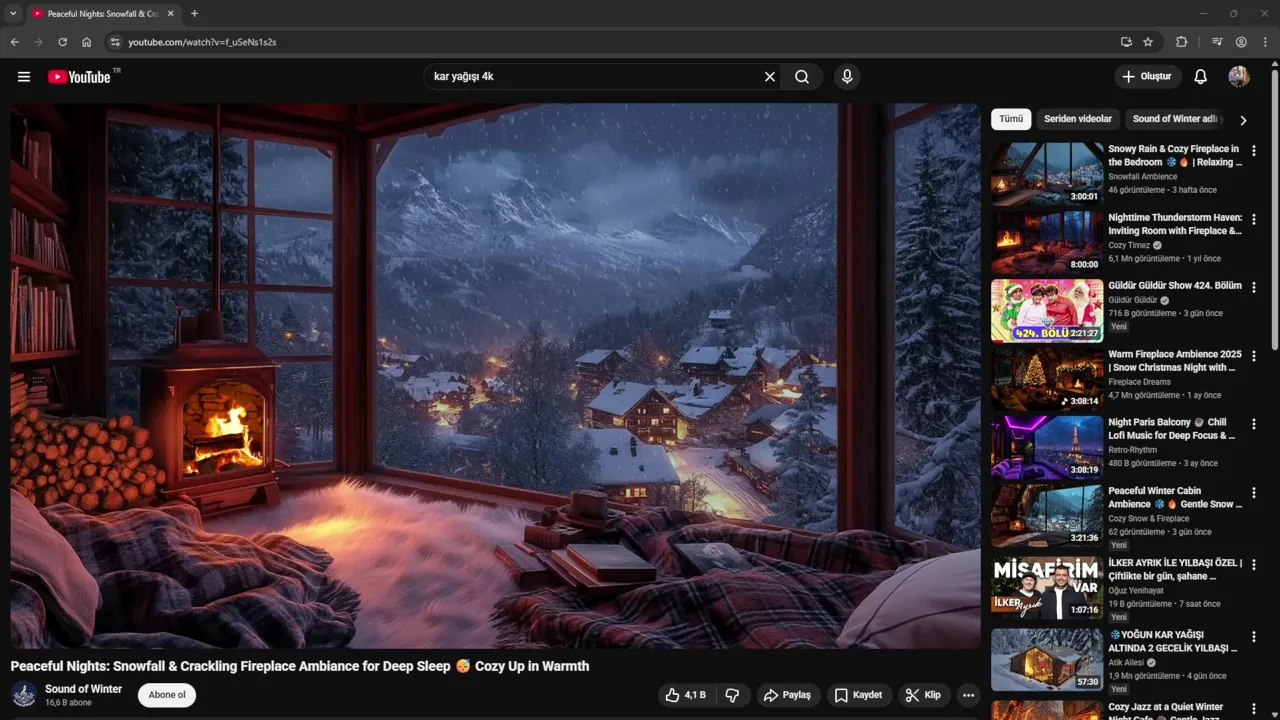Viewport: 1280px width, 720px height.
Task: Open options for Nighttime Thunderstorm Haven video
Action: tap(1254, 218)
